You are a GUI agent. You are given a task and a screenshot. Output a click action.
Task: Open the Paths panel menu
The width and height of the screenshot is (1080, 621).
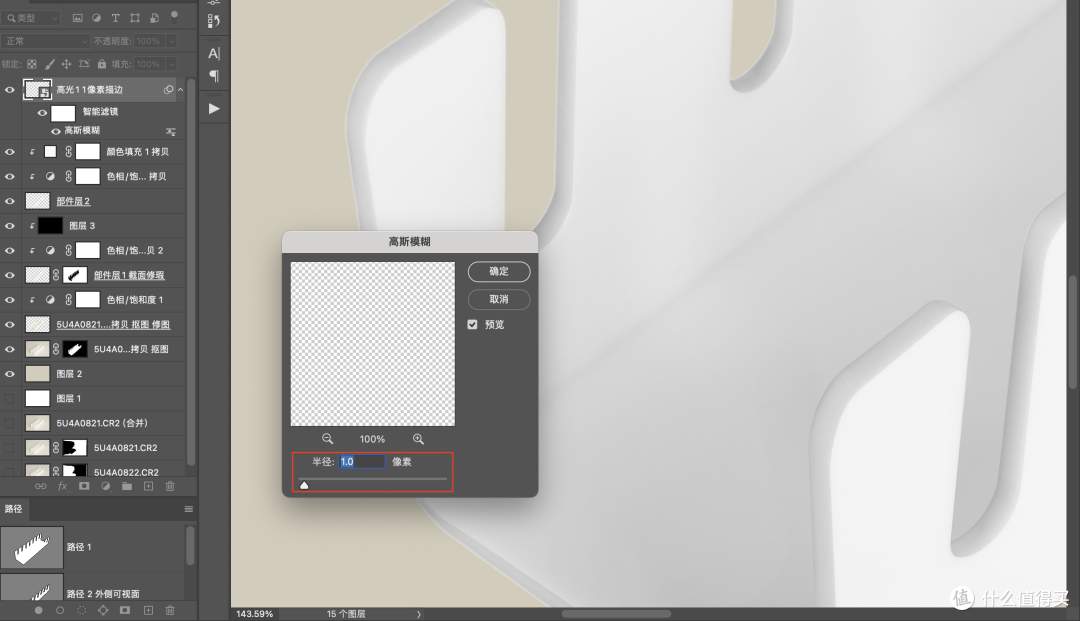(189, 509)
